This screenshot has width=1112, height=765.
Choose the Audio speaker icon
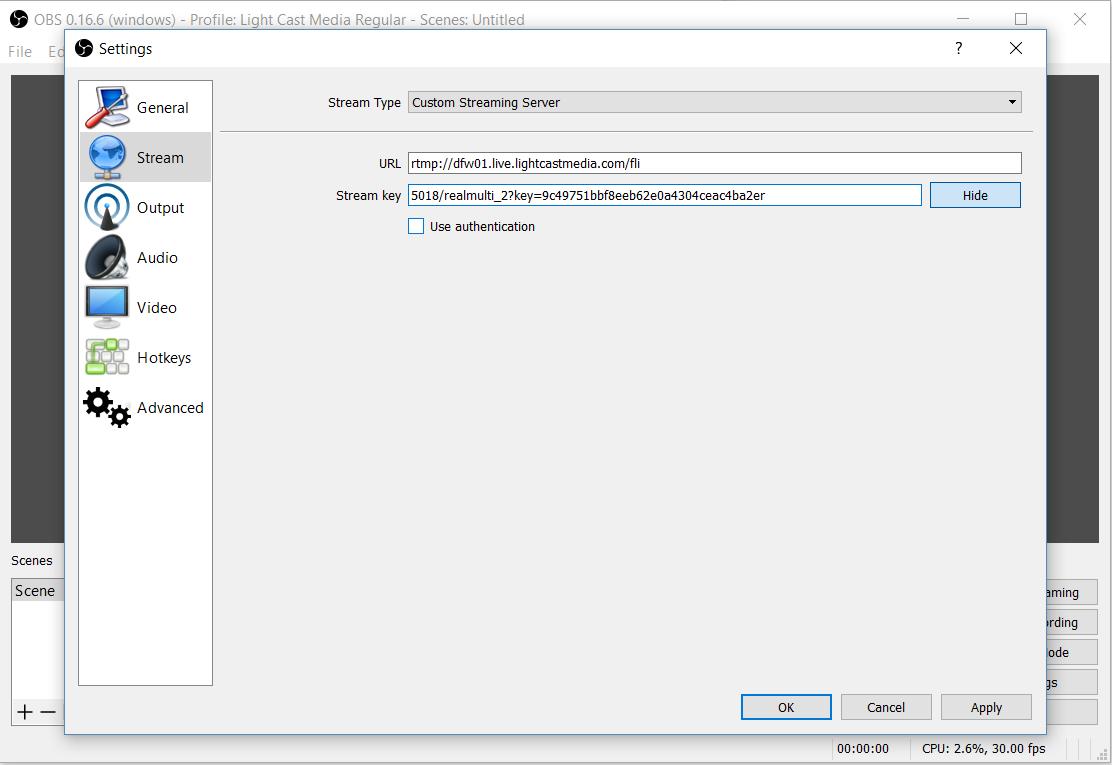coord(107,257)
